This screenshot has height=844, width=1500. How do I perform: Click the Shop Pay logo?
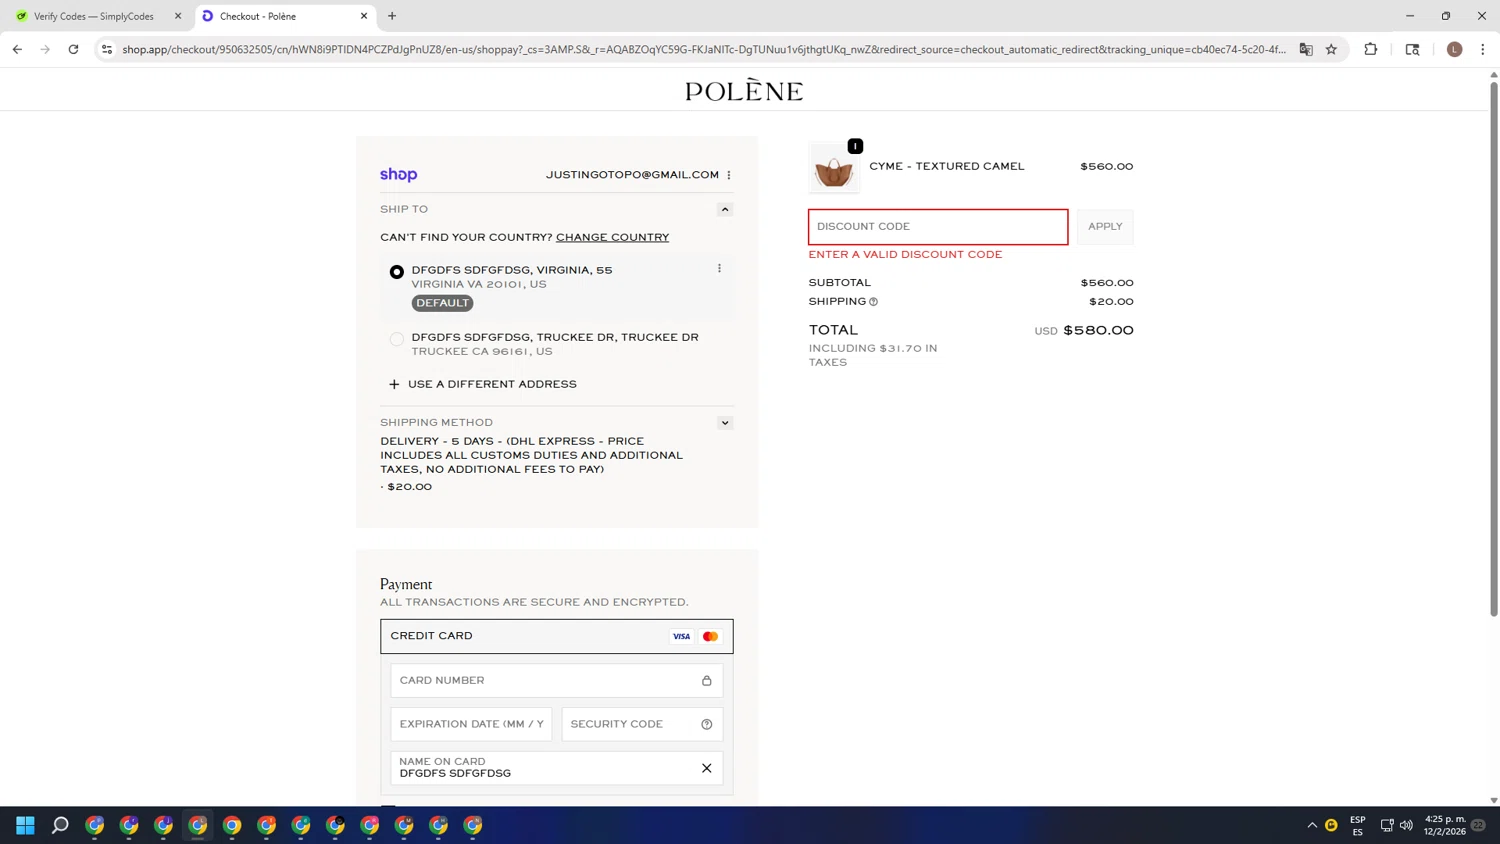click(x=398, y=175)
